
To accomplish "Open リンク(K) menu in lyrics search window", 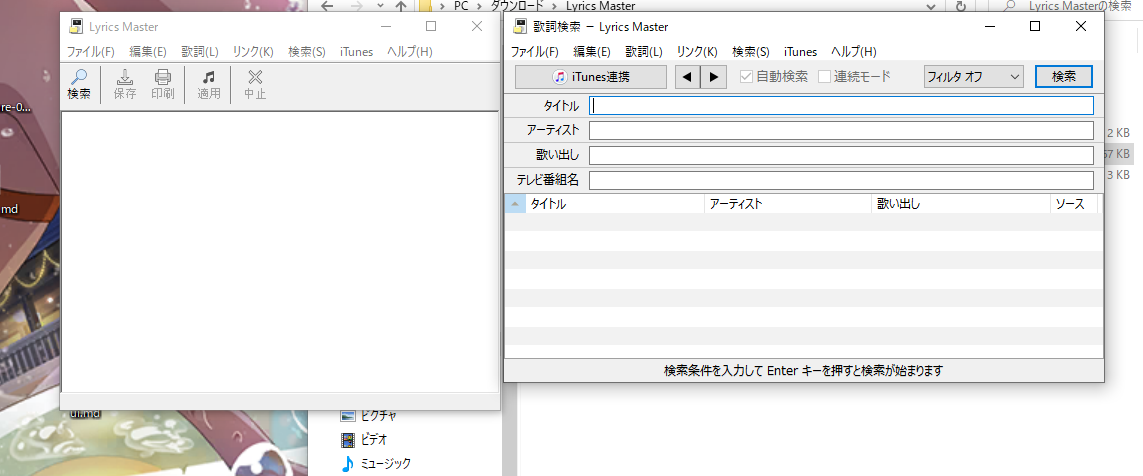I will click(x=697, y=52).
